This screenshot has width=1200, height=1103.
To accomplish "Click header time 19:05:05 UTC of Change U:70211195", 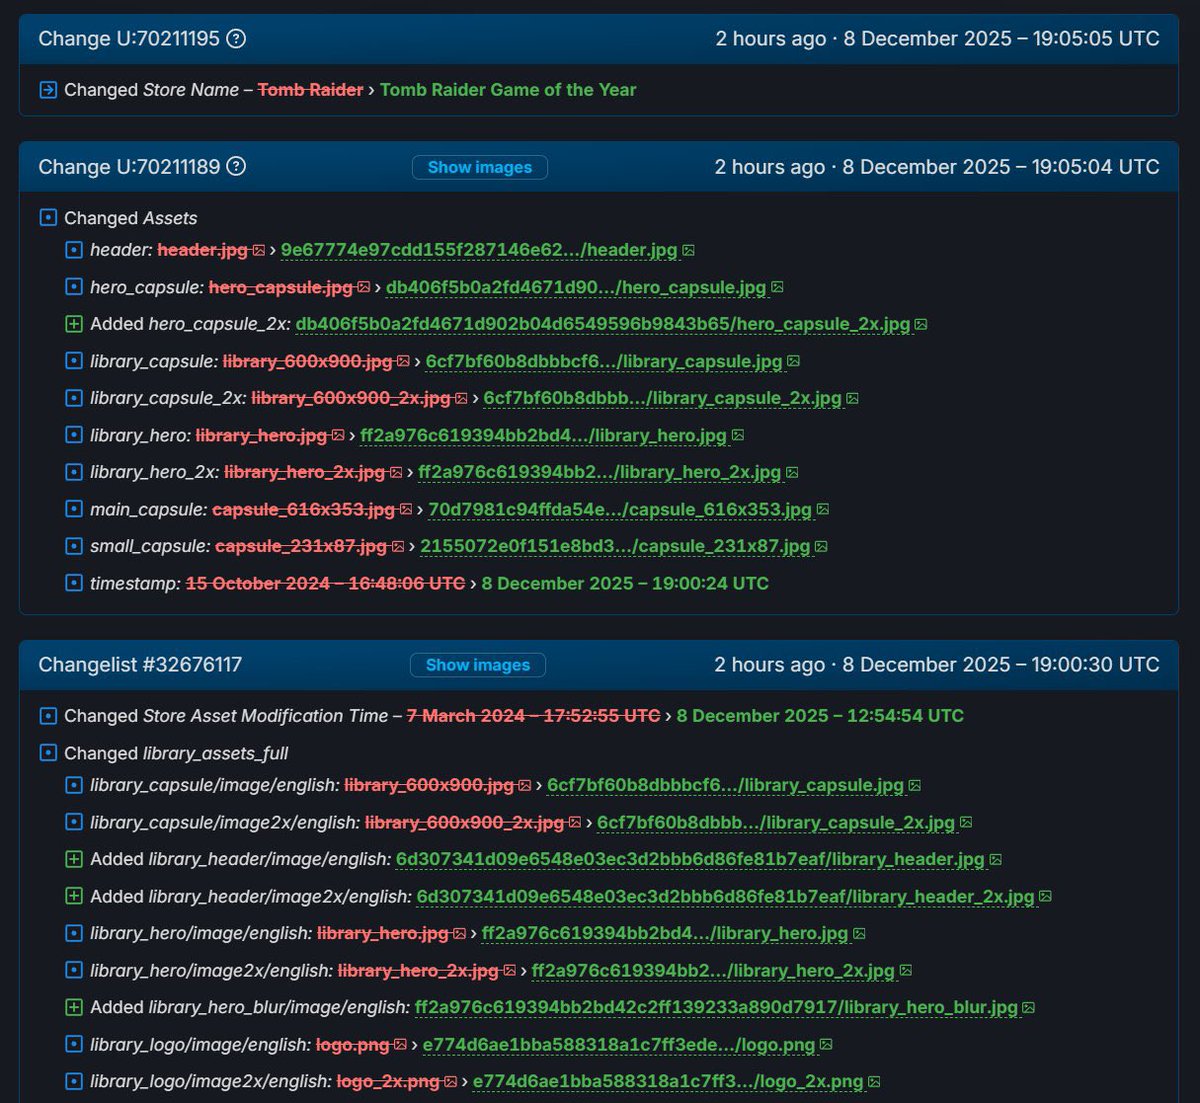I will (1095, 39).
